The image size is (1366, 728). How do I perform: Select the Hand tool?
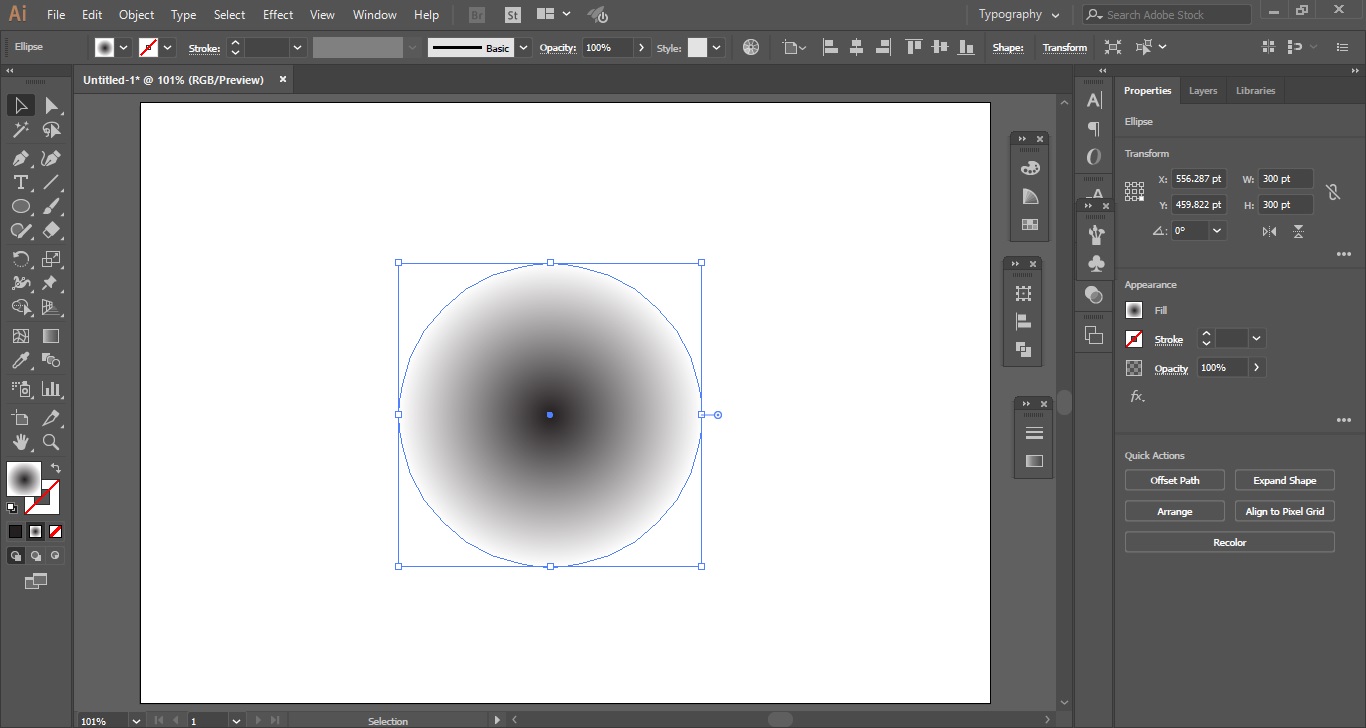[x=20, y=442]
